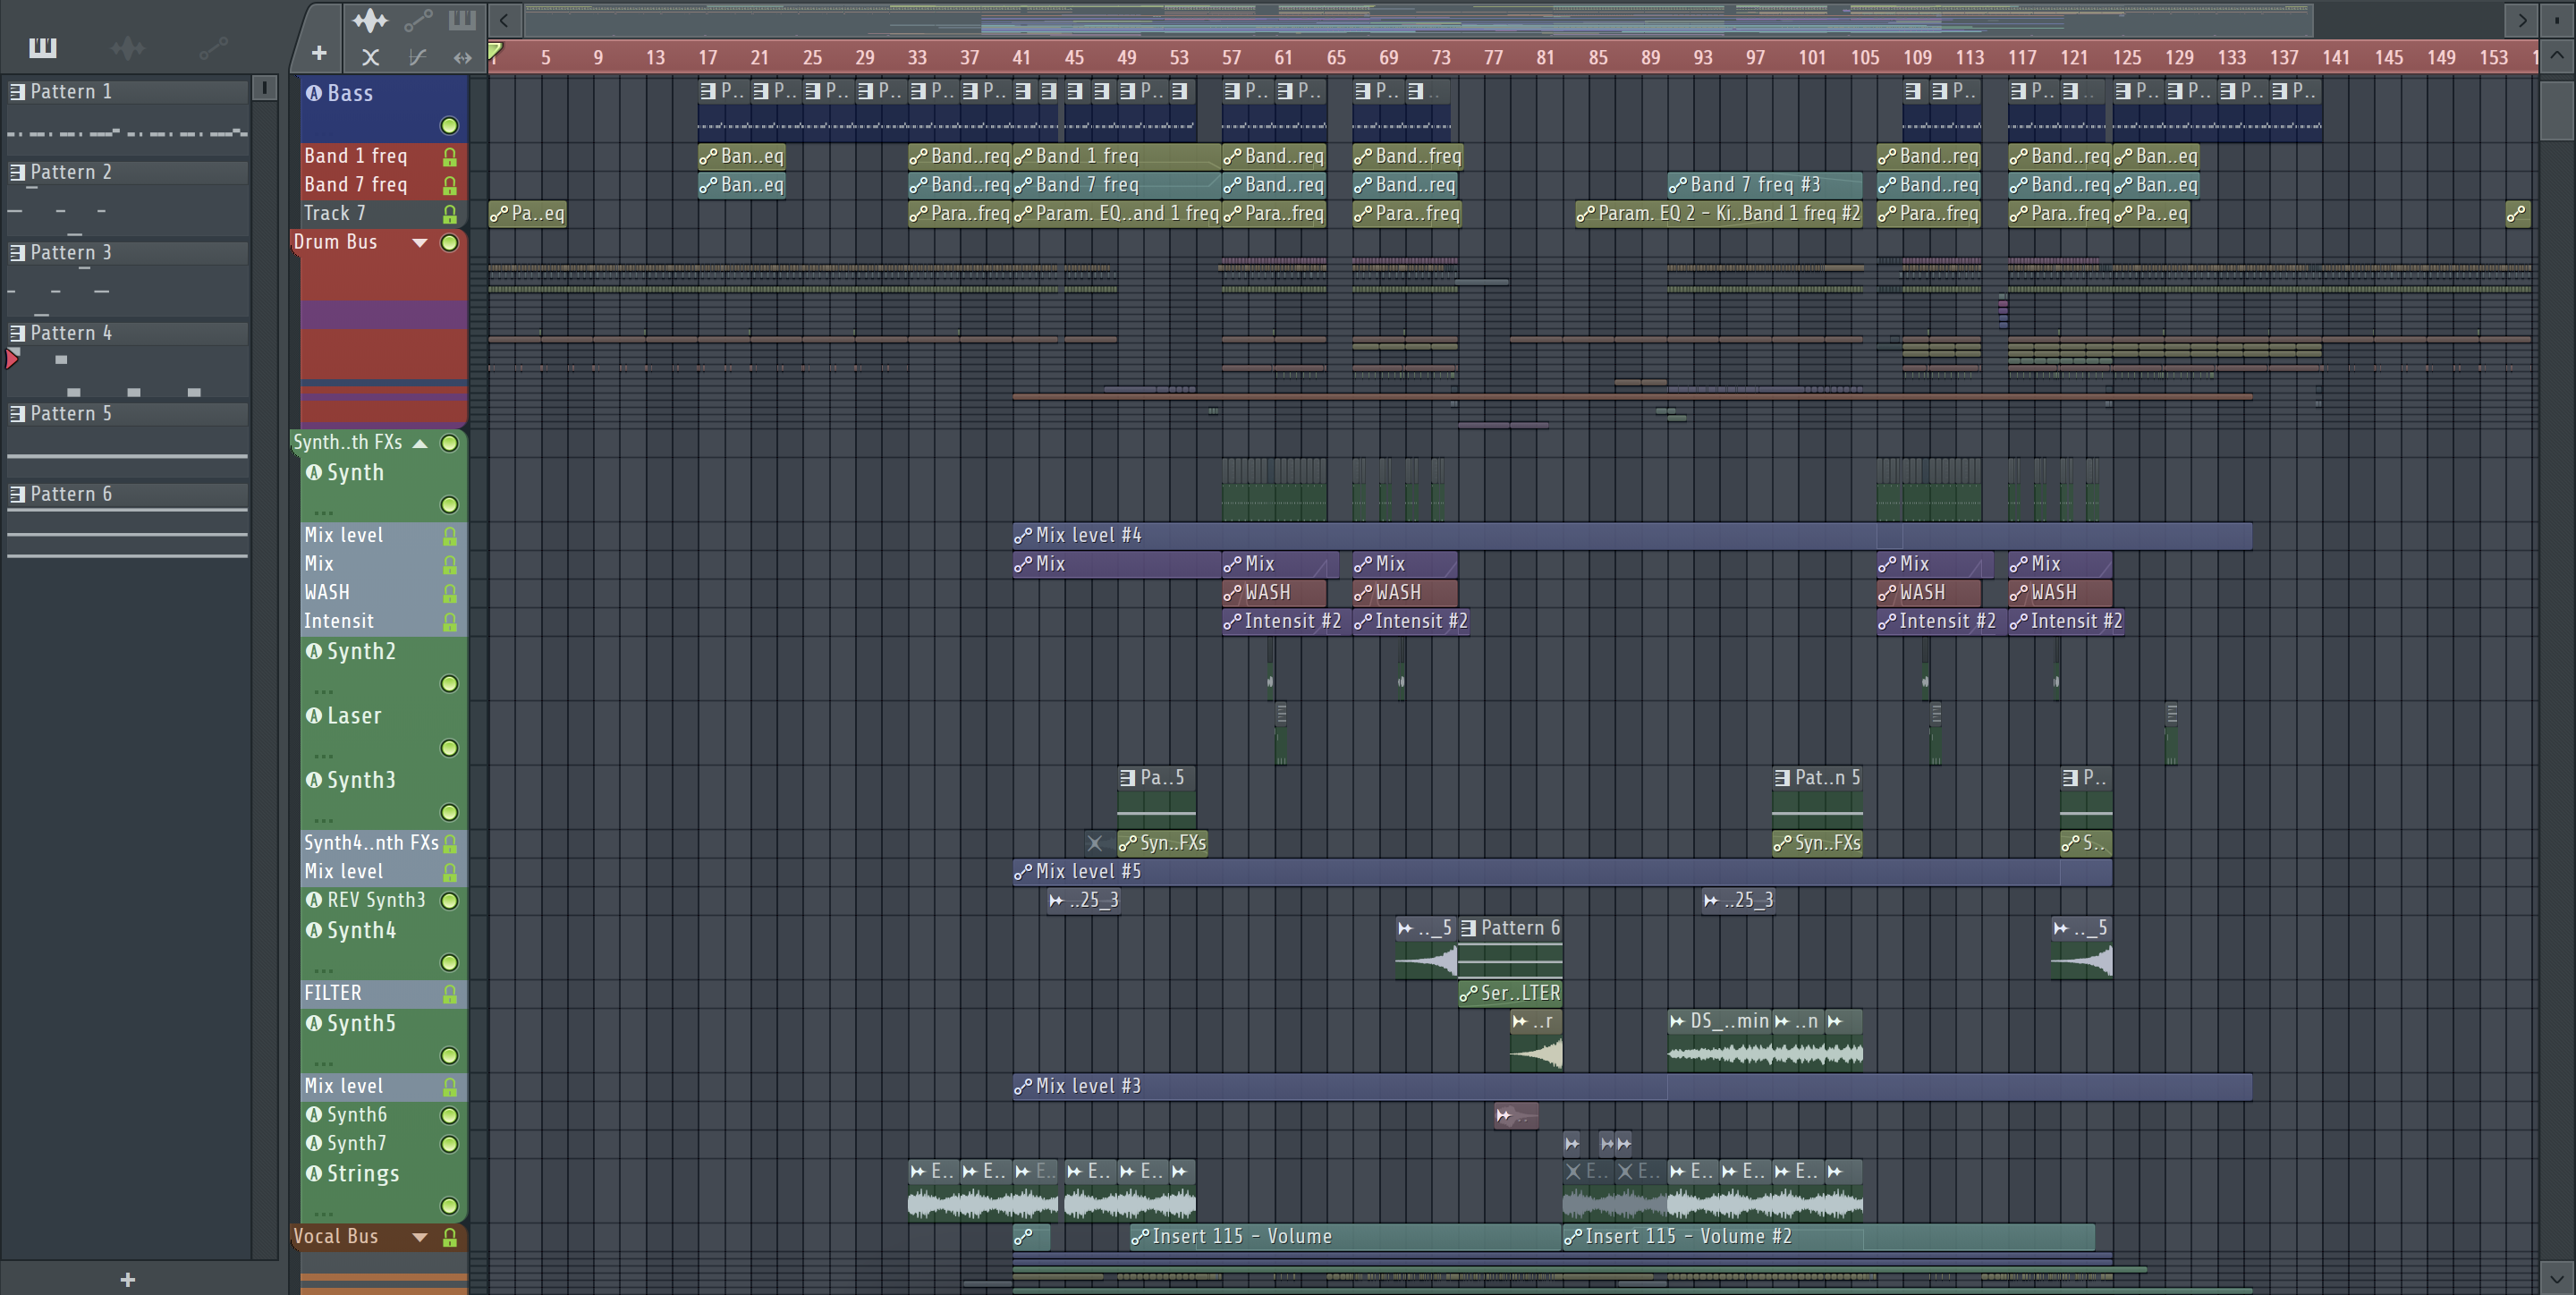Click the stretch arrows icon in playlist header
The image size is (2576, 1295).
pyautogui.click(x=462, y=57)
